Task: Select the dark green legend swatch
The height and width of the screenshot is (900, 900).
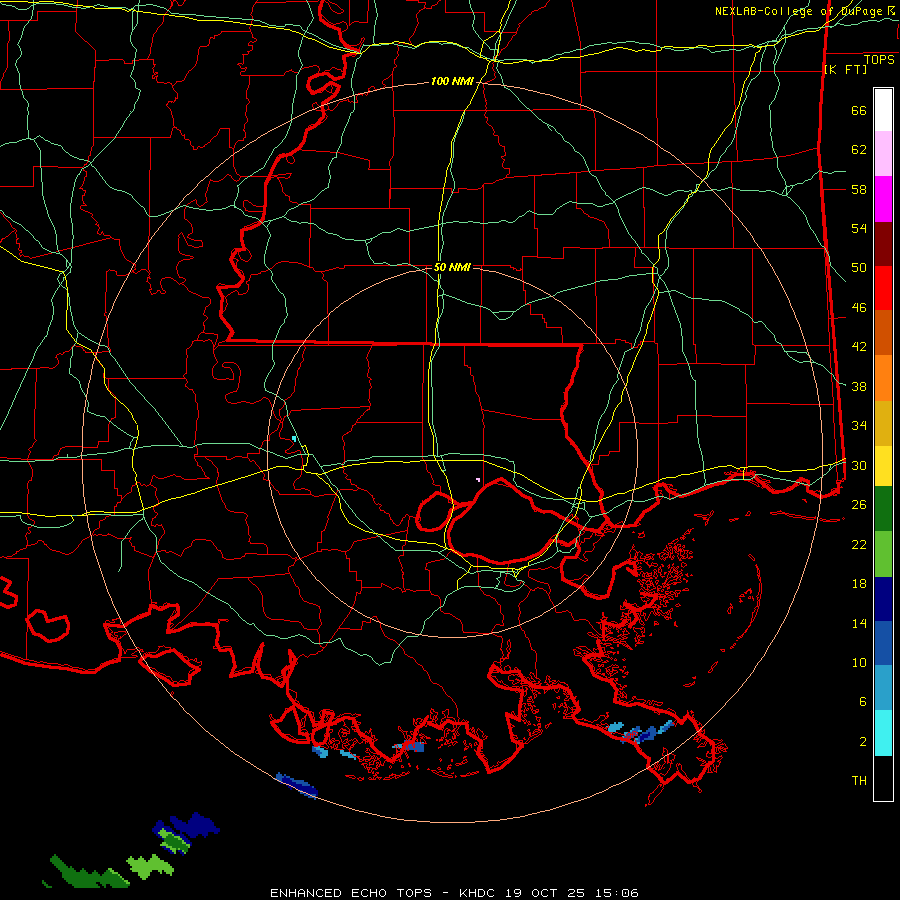Action: [x=883, y=509]
